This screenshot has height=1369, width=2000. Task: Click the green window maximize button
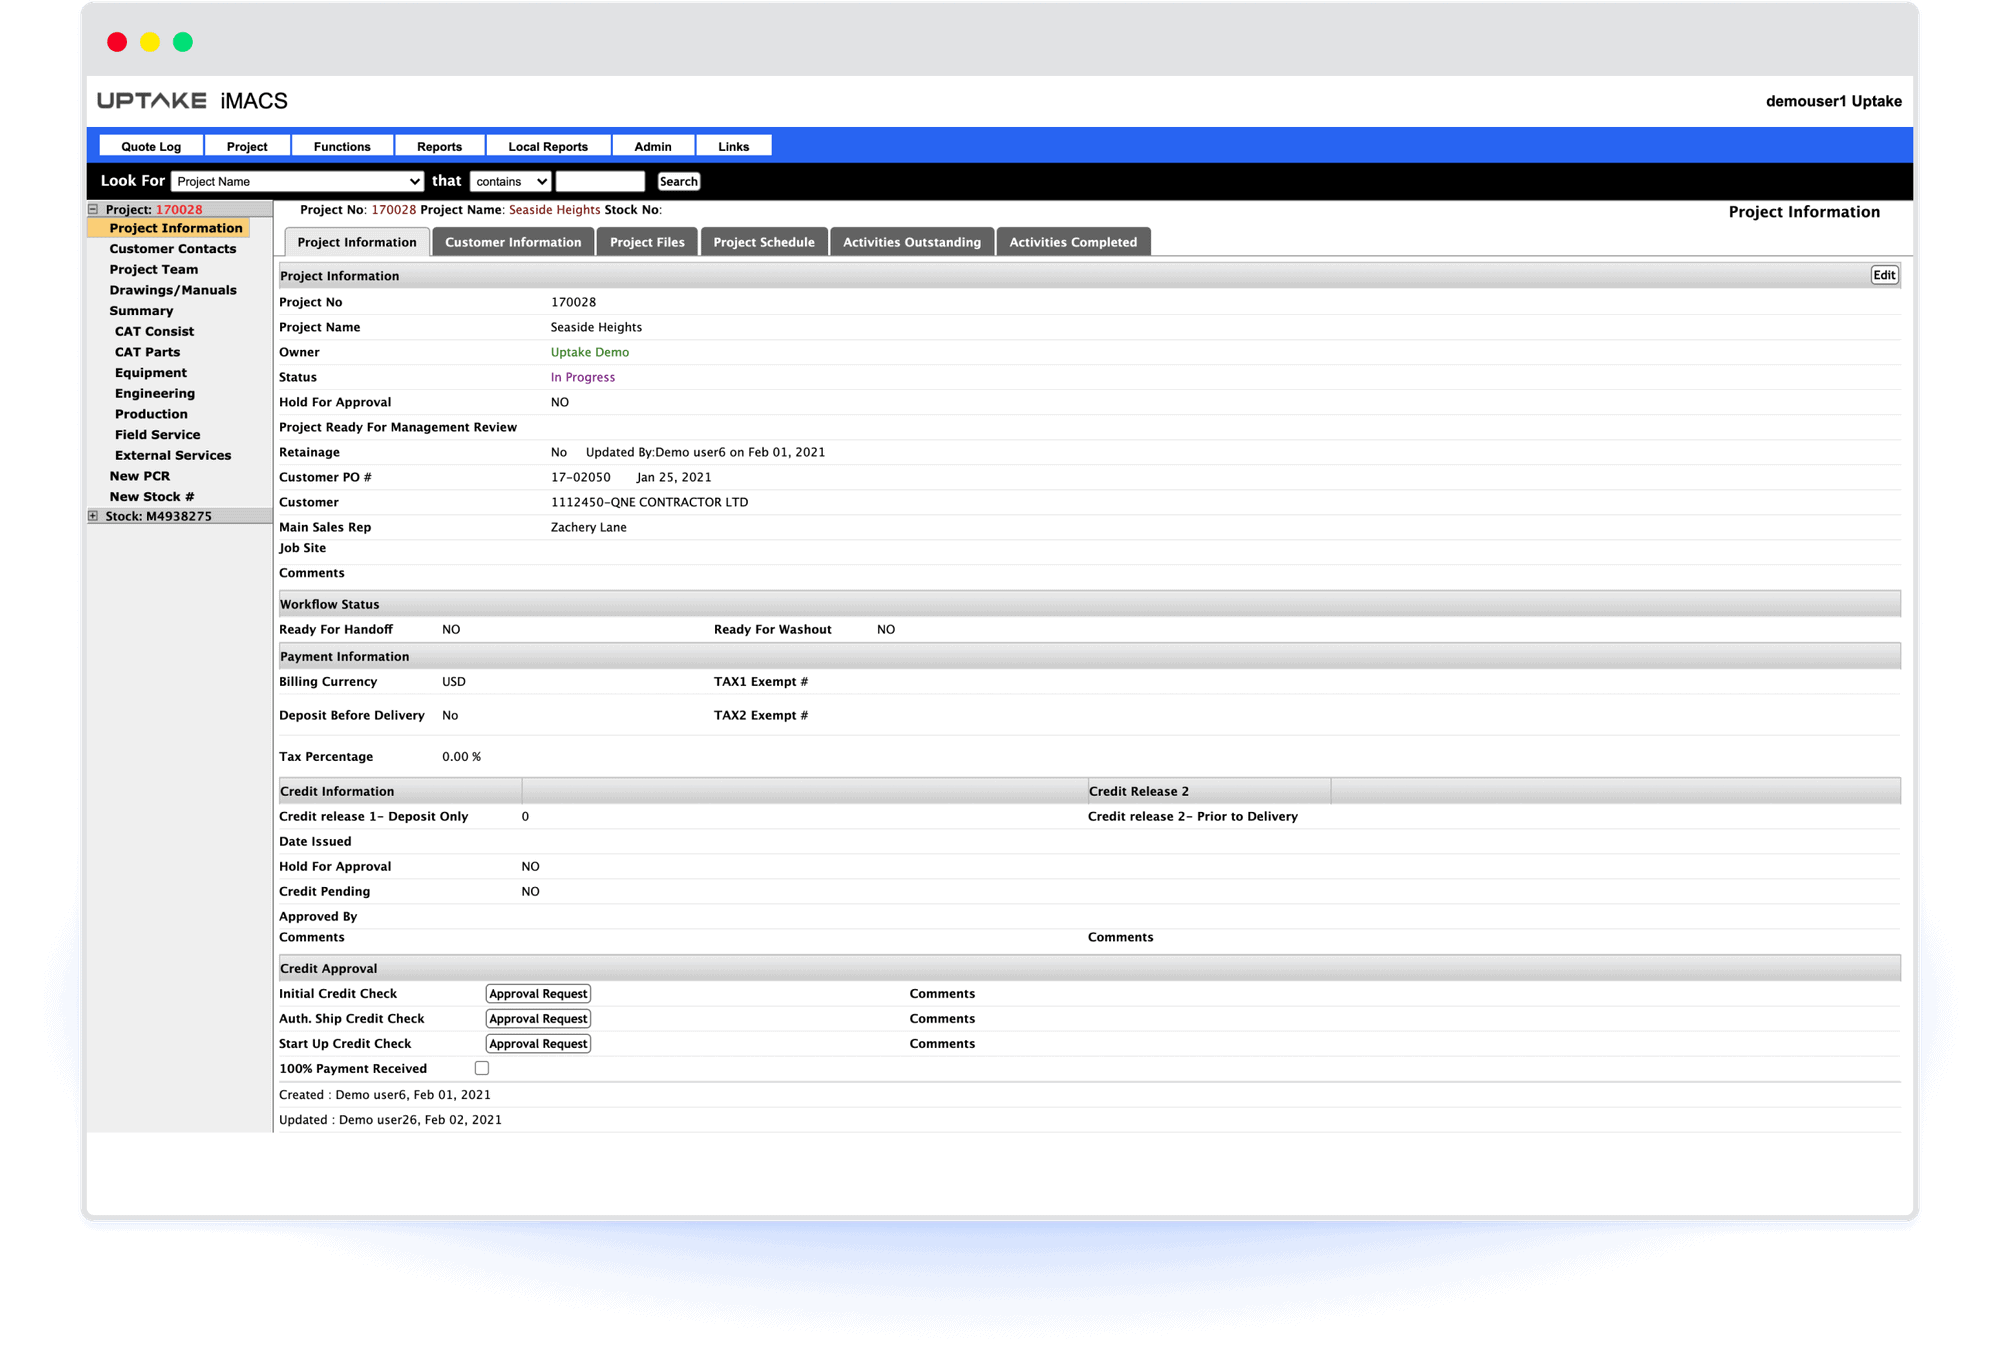pyautogui.click(x=183, y=42)
